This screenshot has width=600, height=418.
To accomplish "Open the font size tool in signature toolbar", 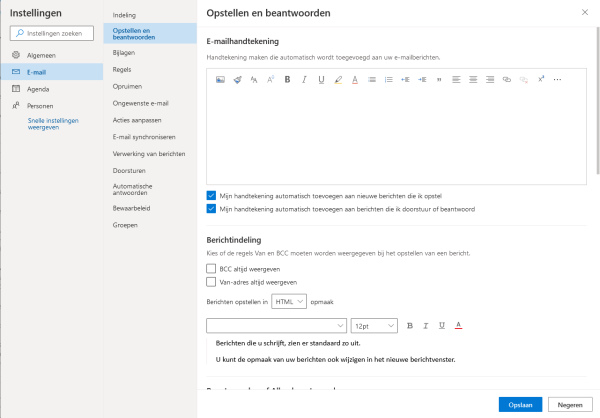I will pos(271,80).
